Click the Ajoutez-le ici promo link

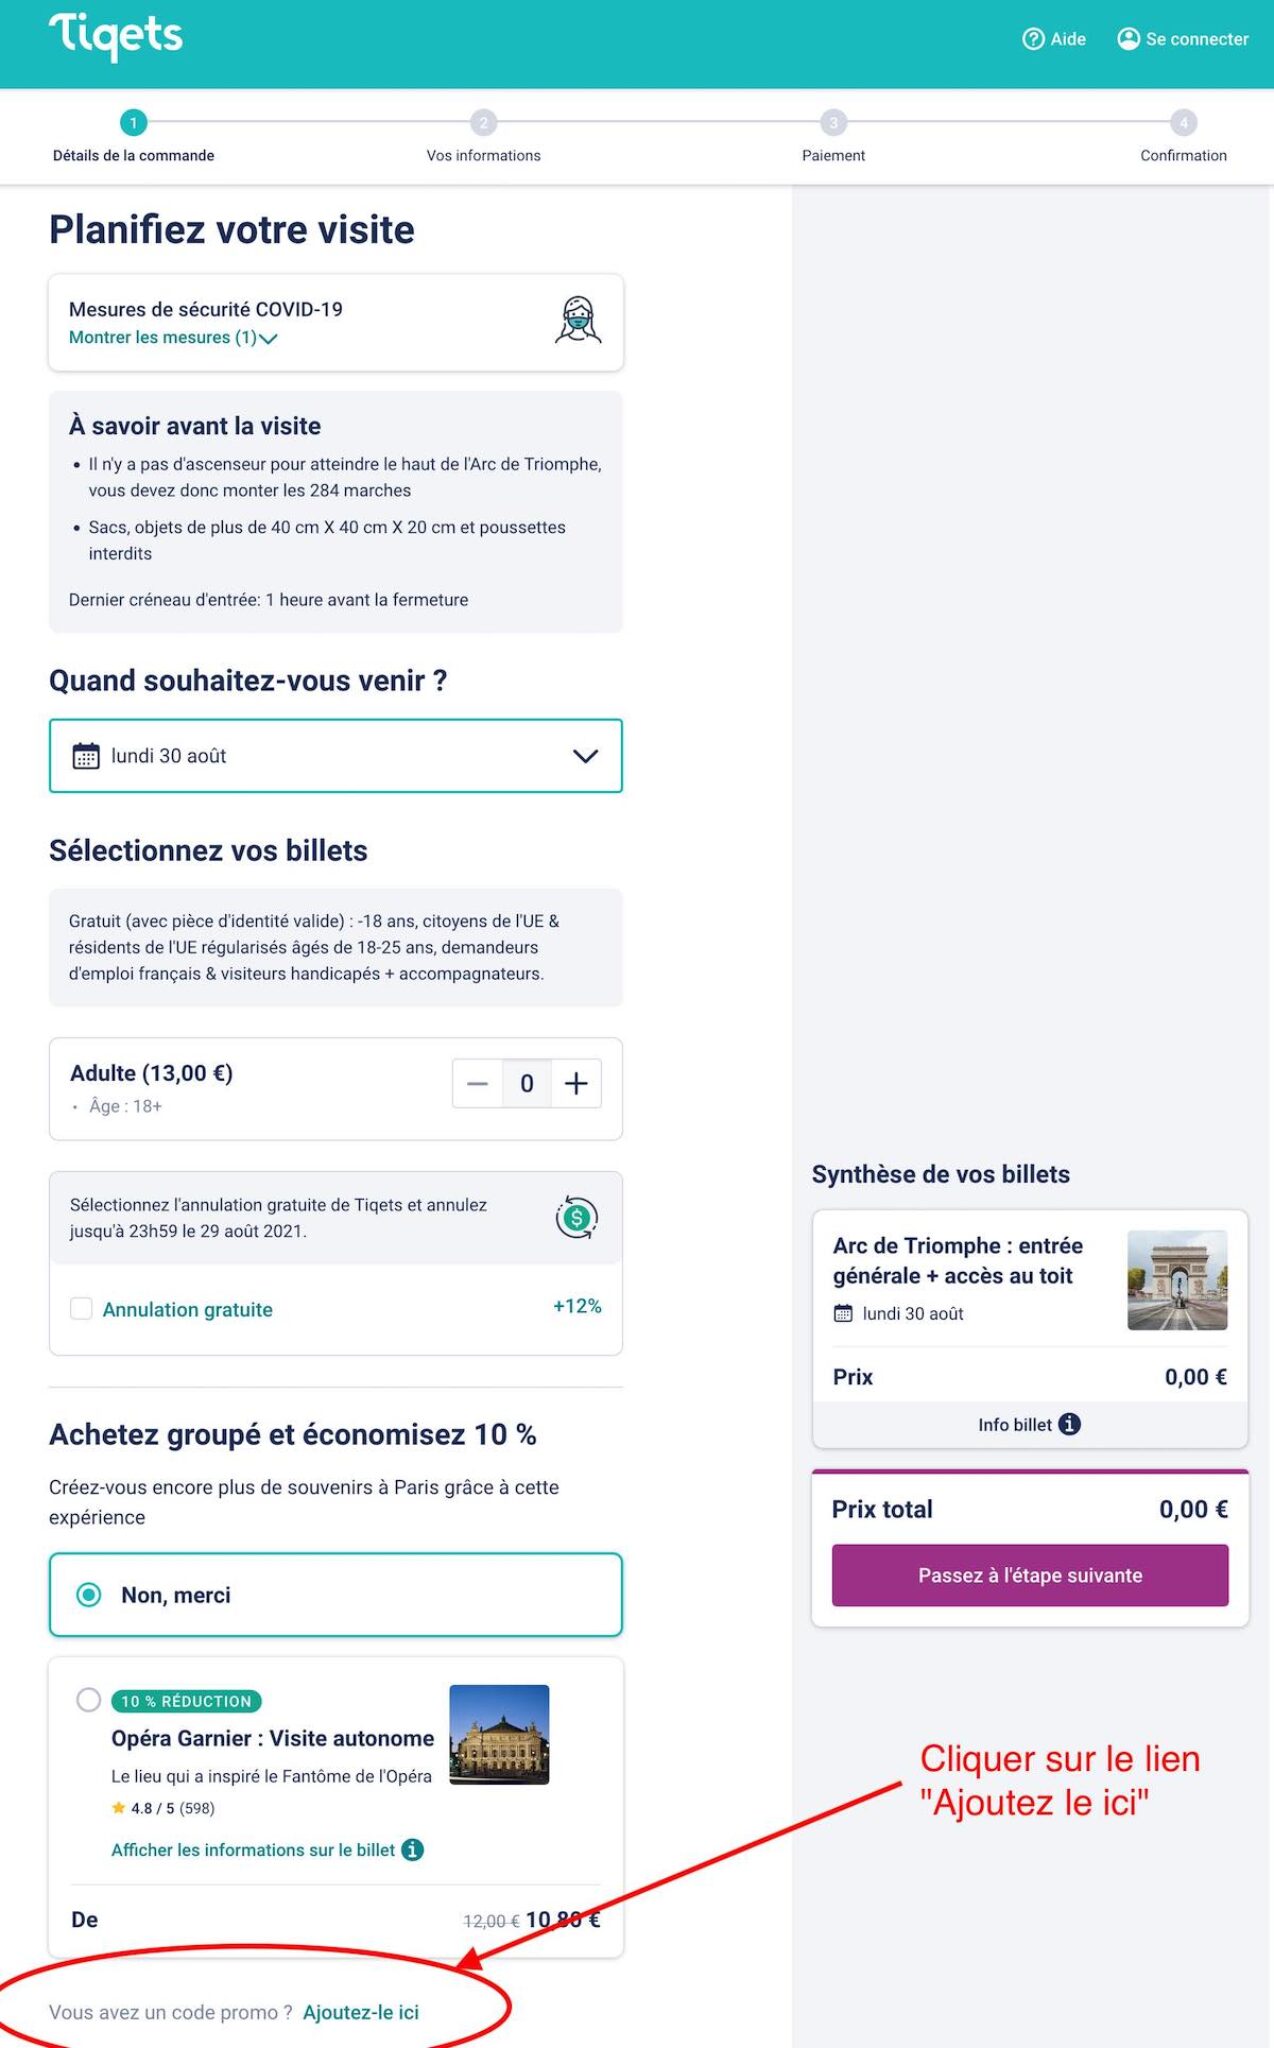[x=361, y=2012]
